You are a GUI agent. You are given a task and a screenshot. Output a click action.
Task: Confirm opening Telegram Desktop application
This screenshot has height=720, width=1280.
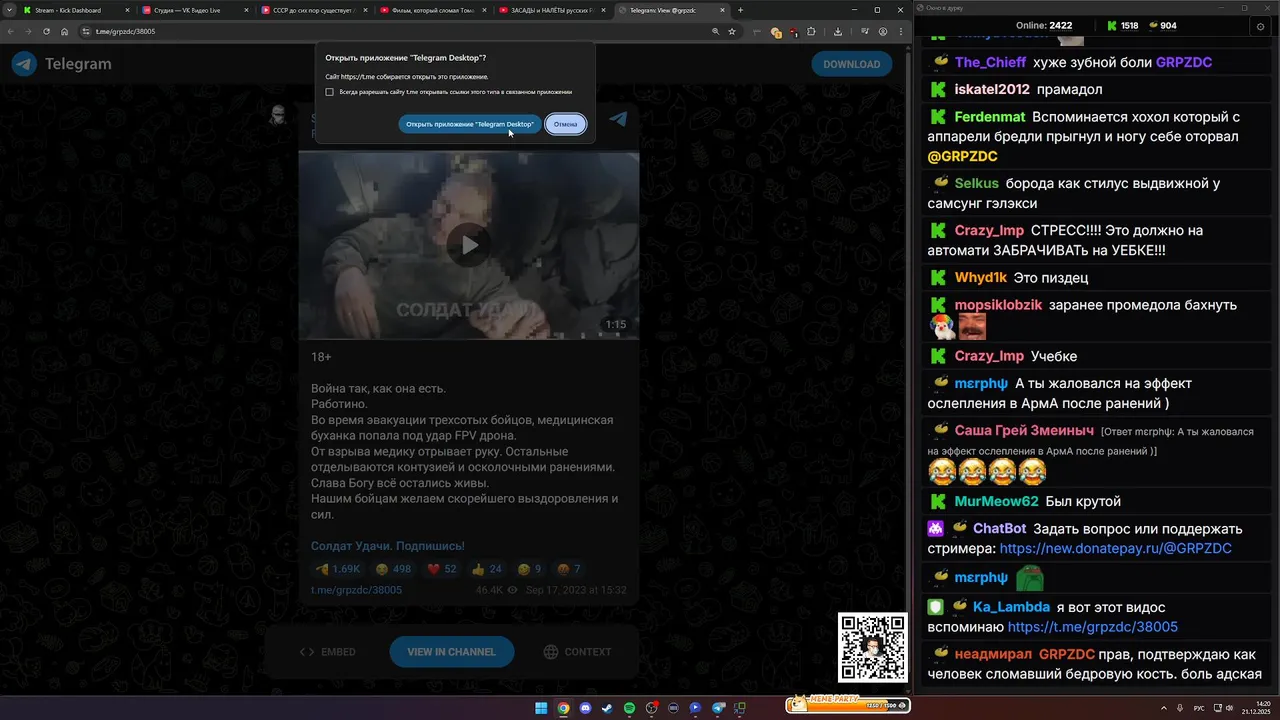point(469,124)
